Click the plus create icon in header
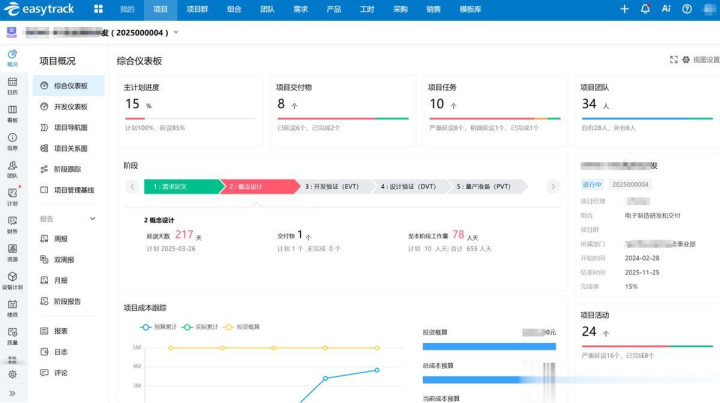720x403 pixels. pos(624,9)
